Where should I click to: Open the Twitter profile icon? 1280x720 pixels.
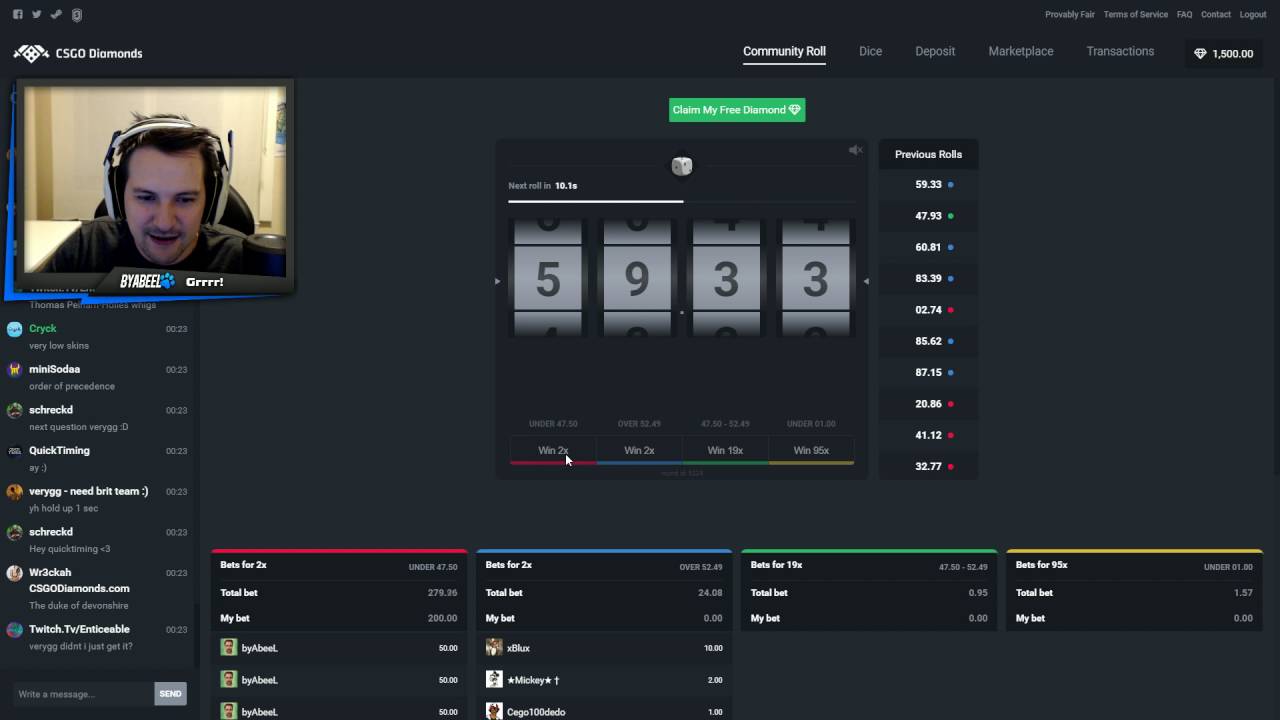coord(37,15)
